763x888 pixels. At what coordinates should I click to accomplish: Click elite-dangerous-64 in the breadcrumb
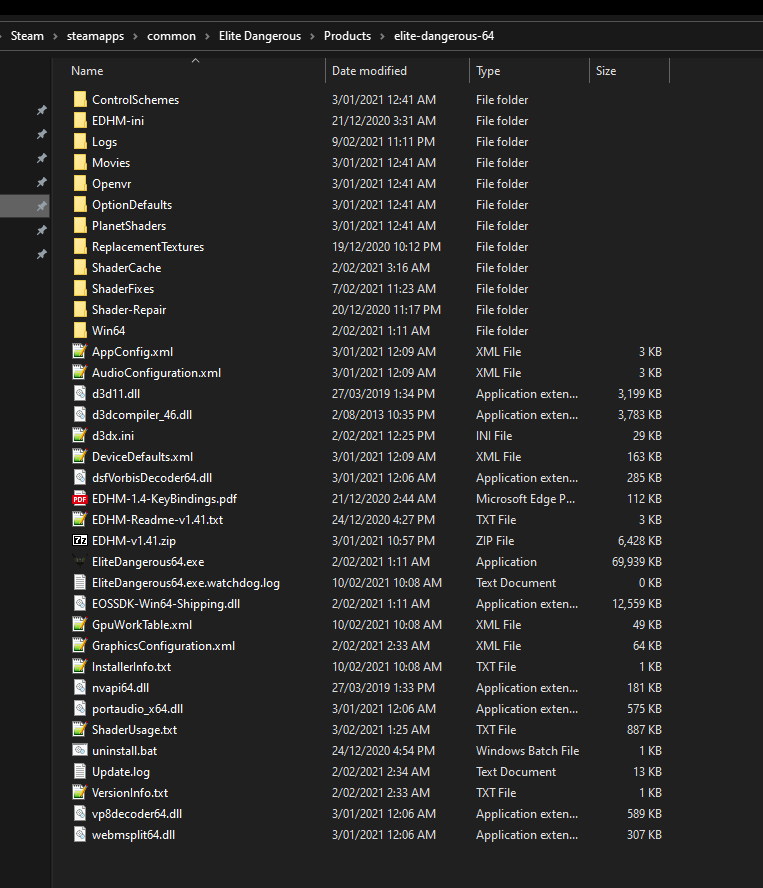pos(444,36)
